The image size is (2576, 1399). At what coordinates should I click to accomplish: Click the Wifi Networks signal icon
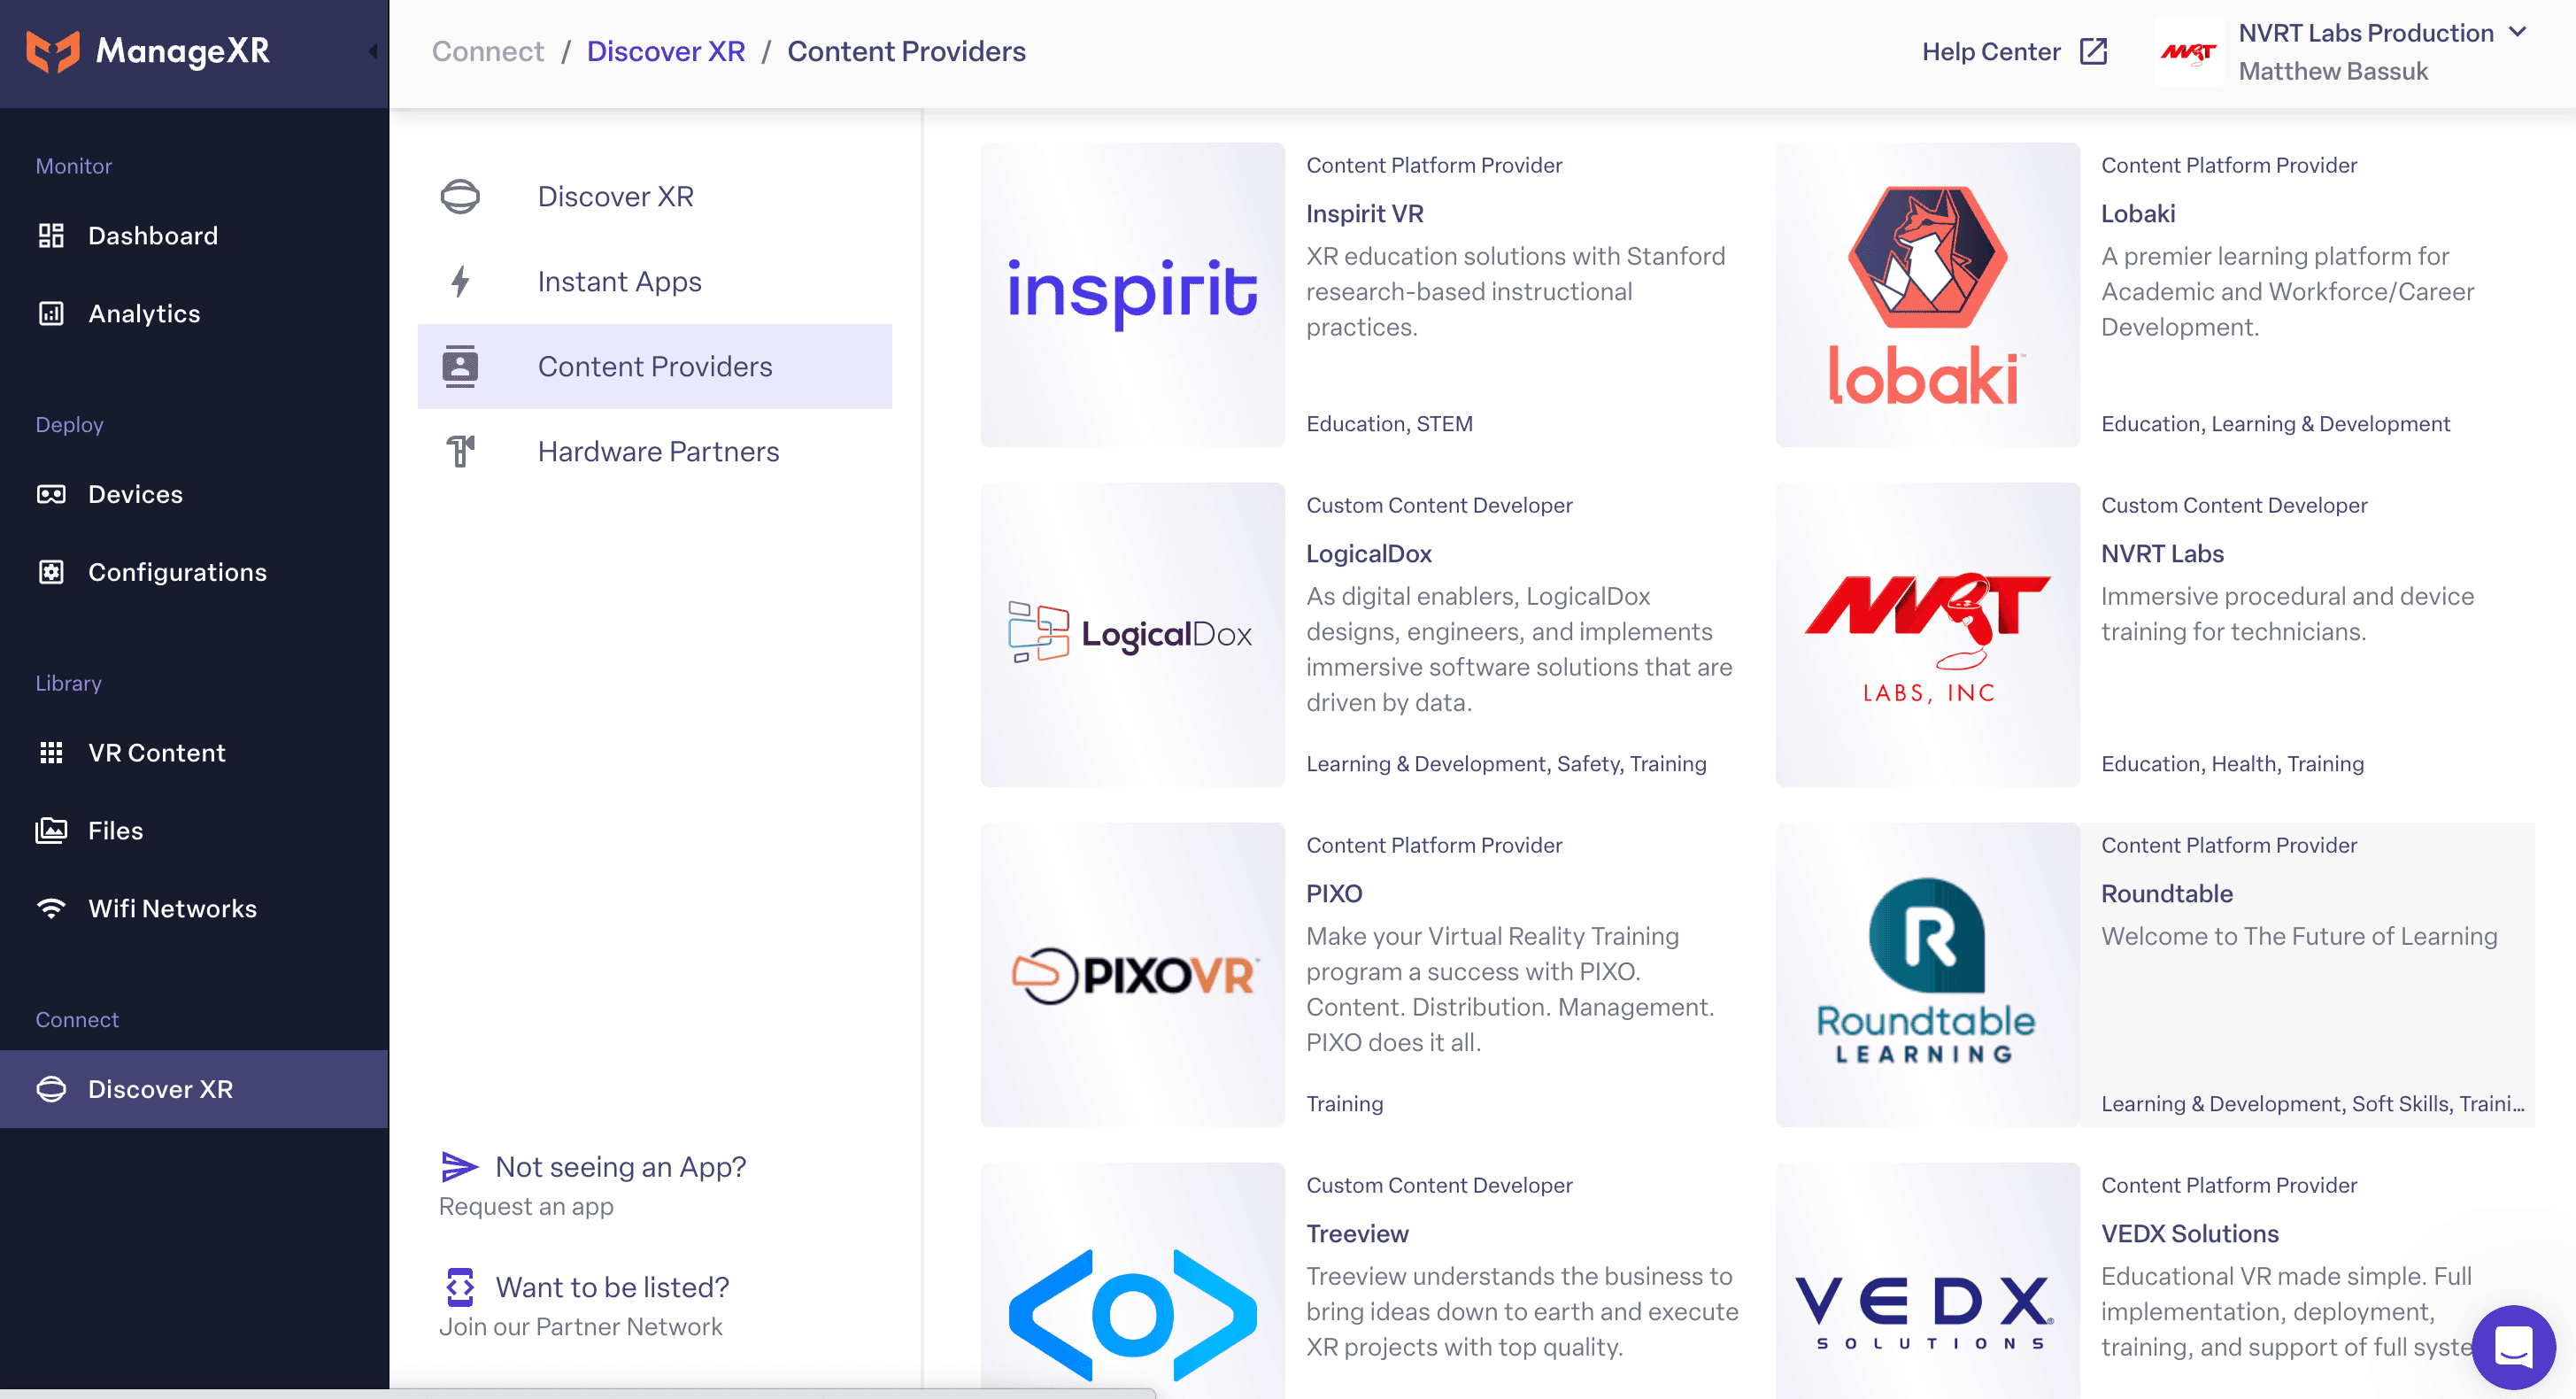tap(51, 908)
